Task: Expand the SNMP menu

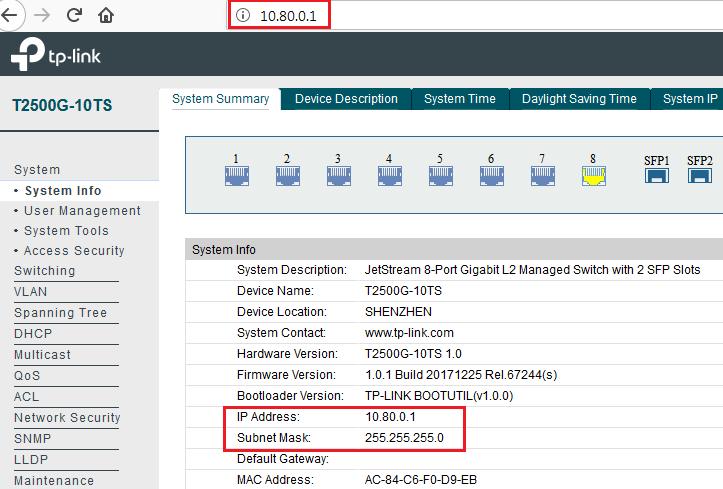Action: 33,438
